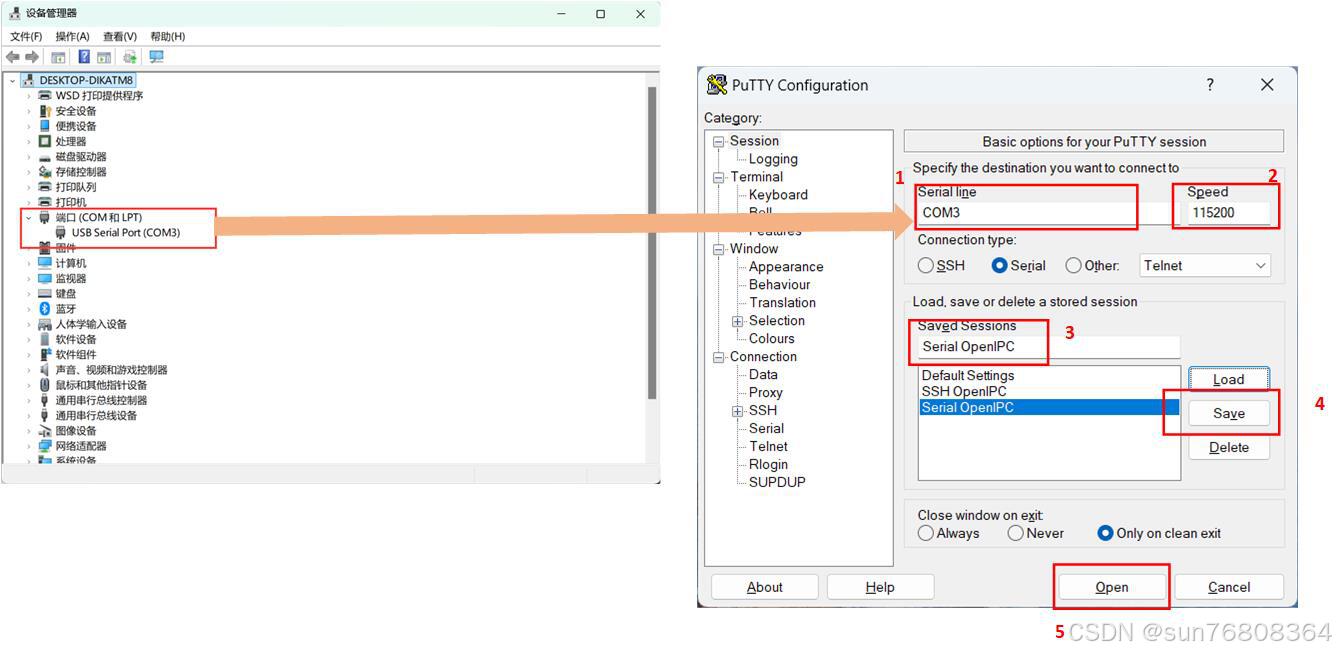The height and width of the screenshot is (654, 1336).
Task: Select the Serial connection type radio
Action: [1000, 266]
